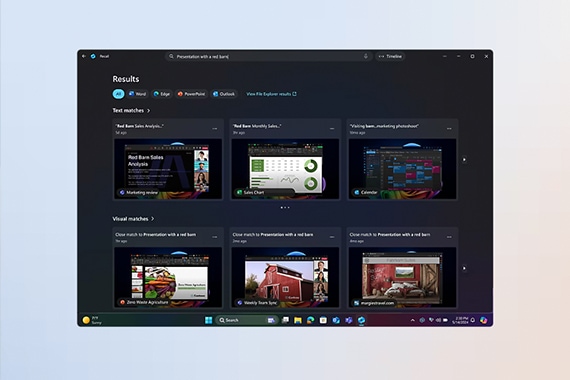Go back using the arrow beside Recall
The width and height of the screenshot is (570, 380).
coord(84,56)
